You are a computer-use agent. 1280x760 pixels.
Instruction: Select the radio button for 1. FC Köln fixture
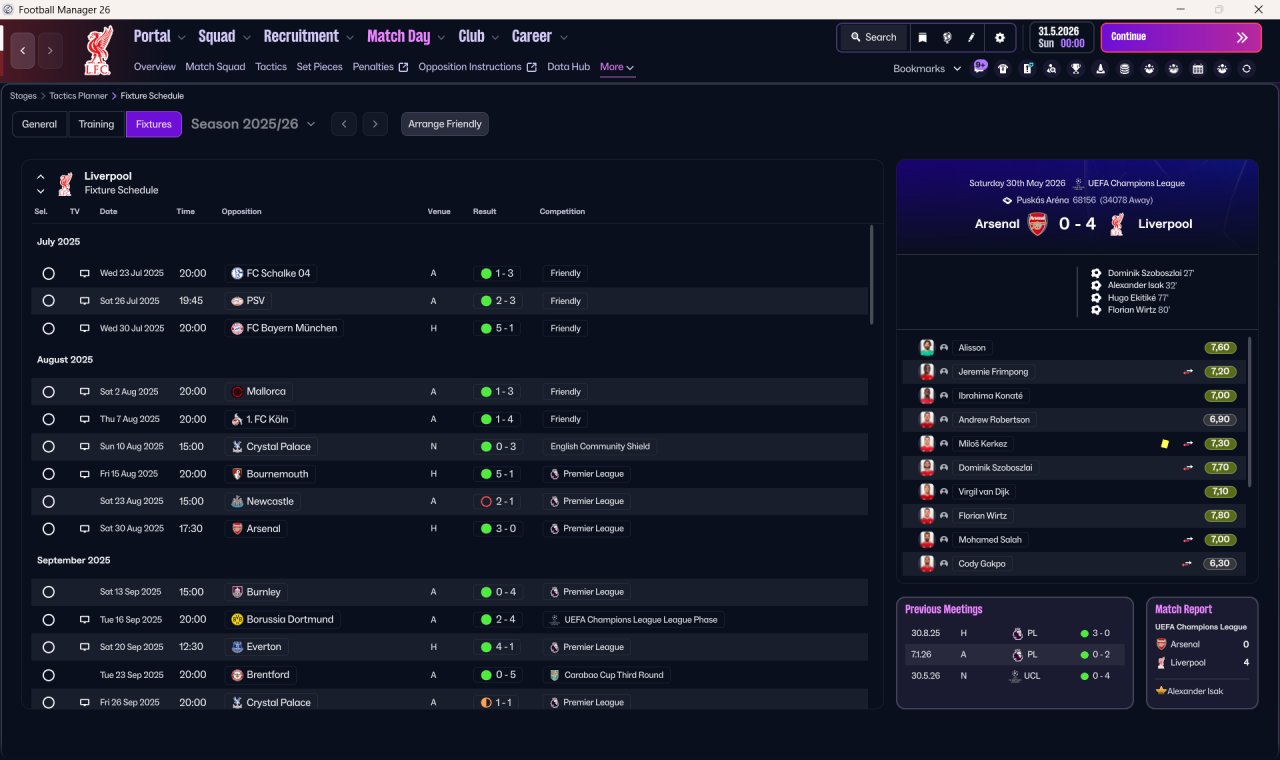coord(48,419)
